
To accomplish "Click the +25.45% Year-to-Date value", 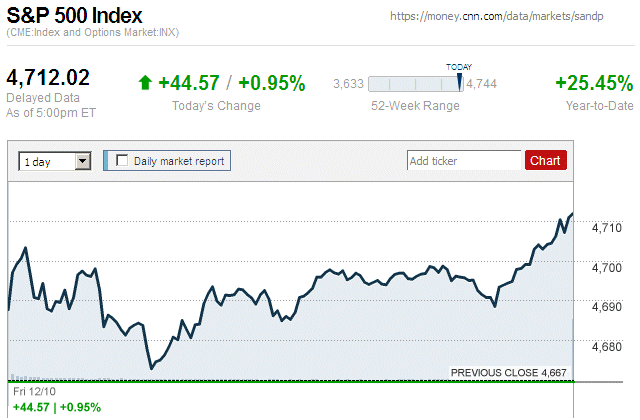I will [x=594, y=83].
